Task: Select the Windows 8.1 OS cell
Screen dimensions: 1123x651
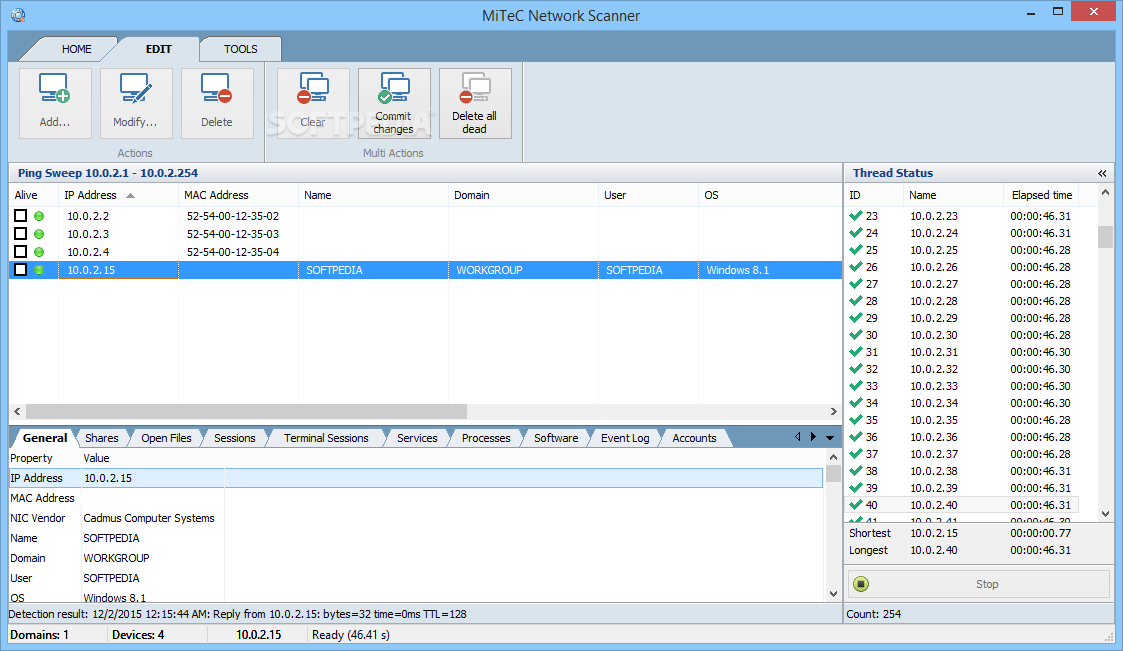Action: click(738, 270)
